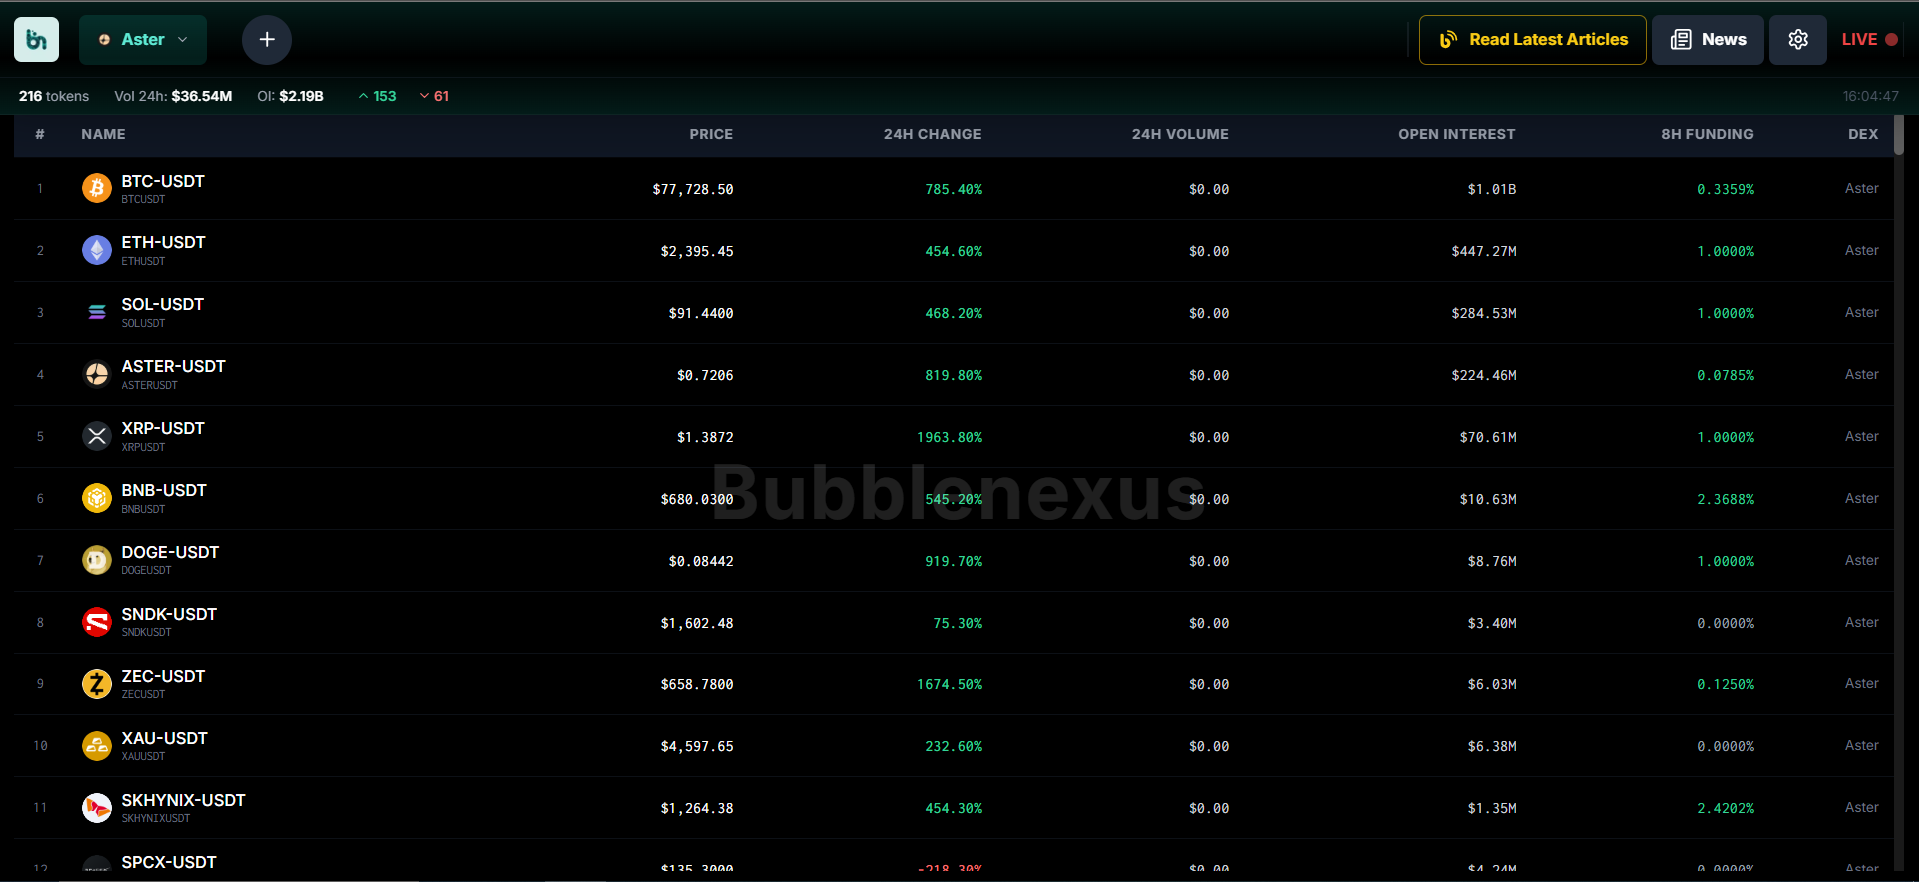Screen dimensions: 1919x882
Task: Click SKHYNIX funding rate 2.4202%
Action: (1725, 808)
